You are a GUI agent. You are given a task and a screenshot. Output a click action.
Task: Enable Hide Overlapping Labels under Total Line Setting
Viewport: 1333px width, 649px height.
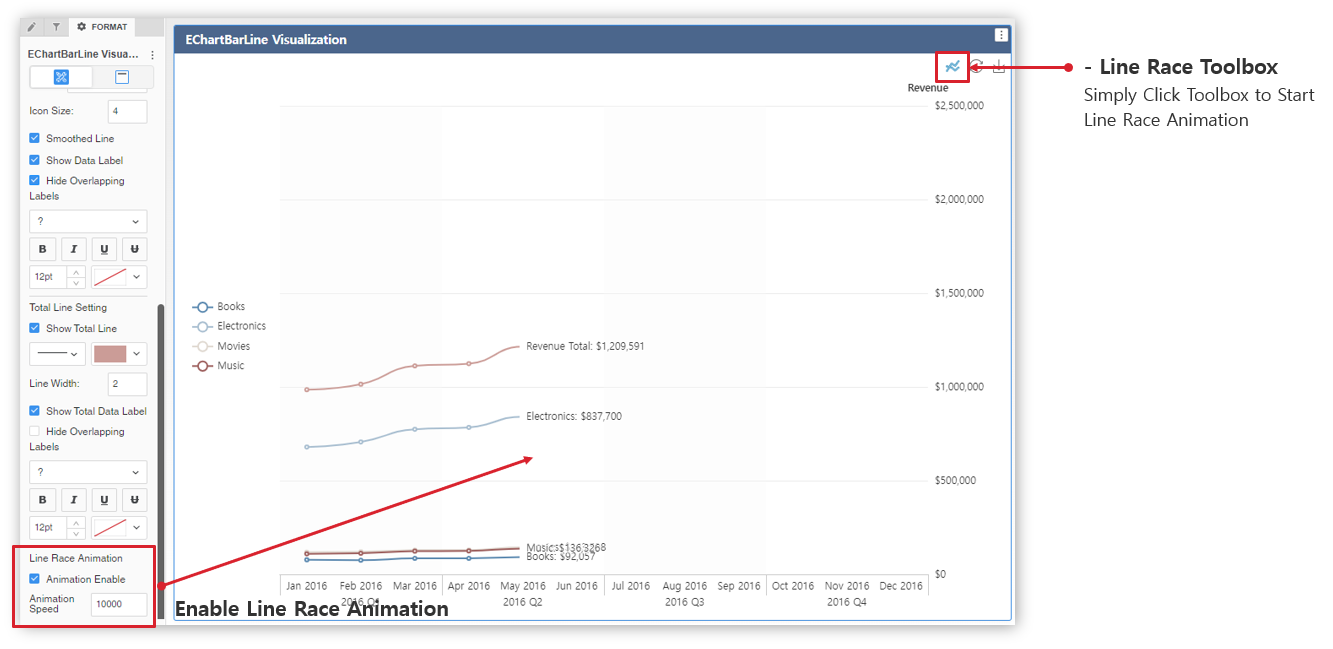point(35,431)
